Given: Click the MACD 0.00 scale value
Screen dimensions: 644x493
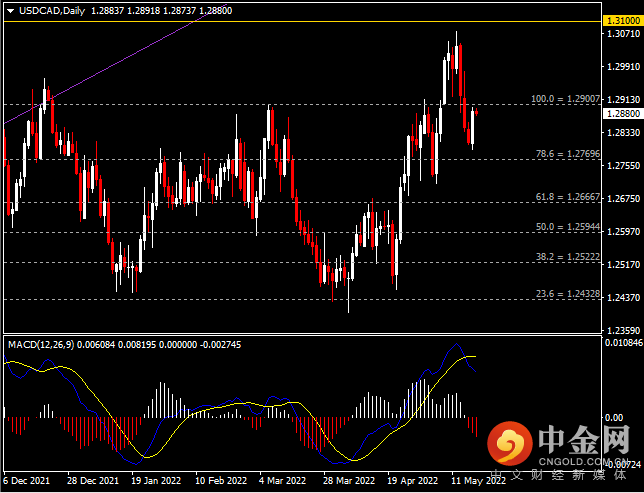Looking at the screenshot, I should tap(616, 418).
